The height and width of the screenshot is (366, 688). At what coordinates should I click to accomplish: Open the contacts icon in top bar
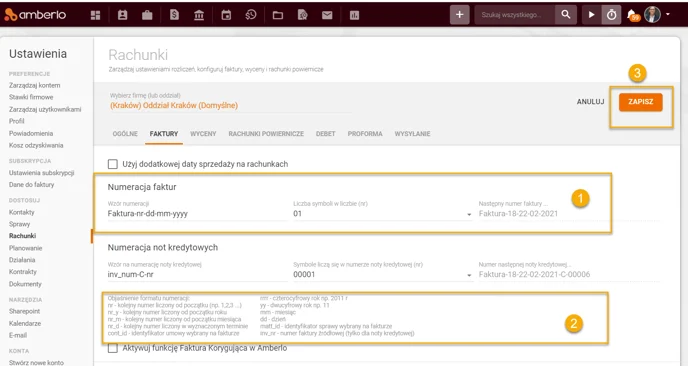[x=122, y=15]
